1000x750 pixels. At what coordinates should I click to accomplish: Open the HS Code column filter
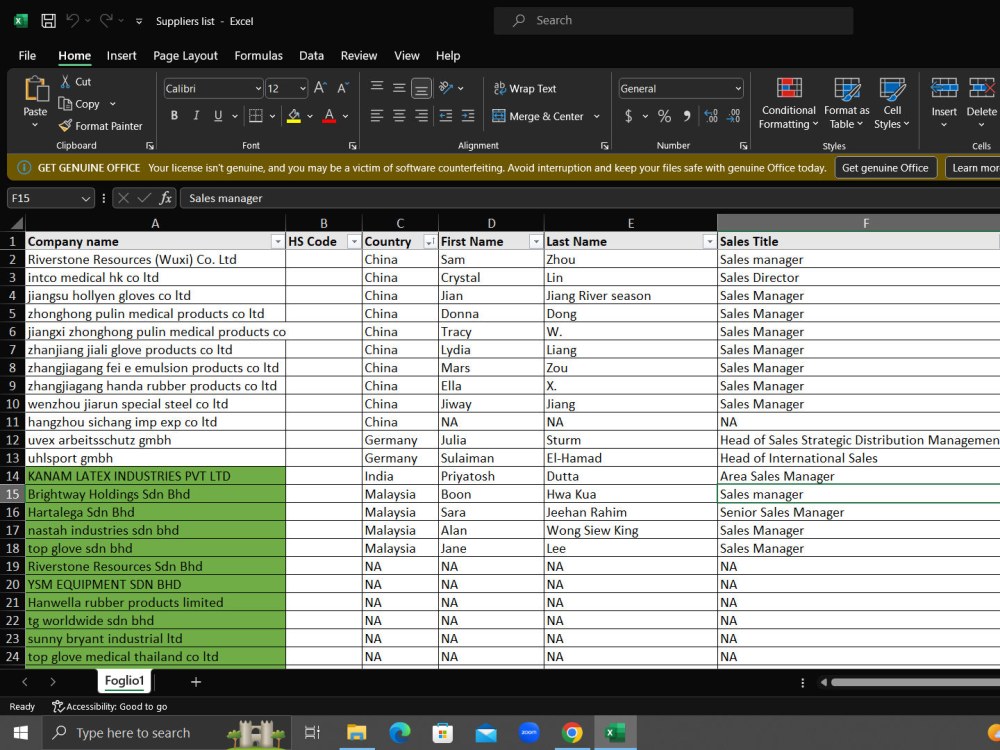(x=354, y=242)
